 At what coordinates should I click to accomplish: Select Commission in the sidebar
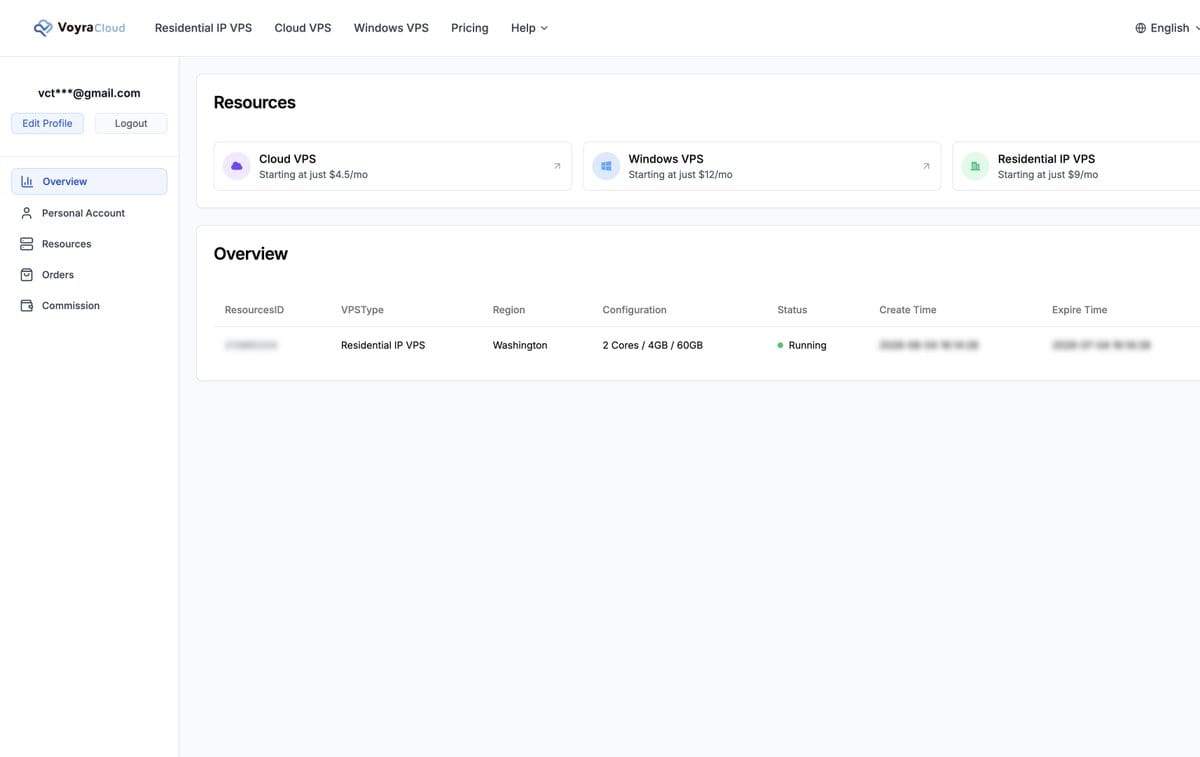(89, 306)
